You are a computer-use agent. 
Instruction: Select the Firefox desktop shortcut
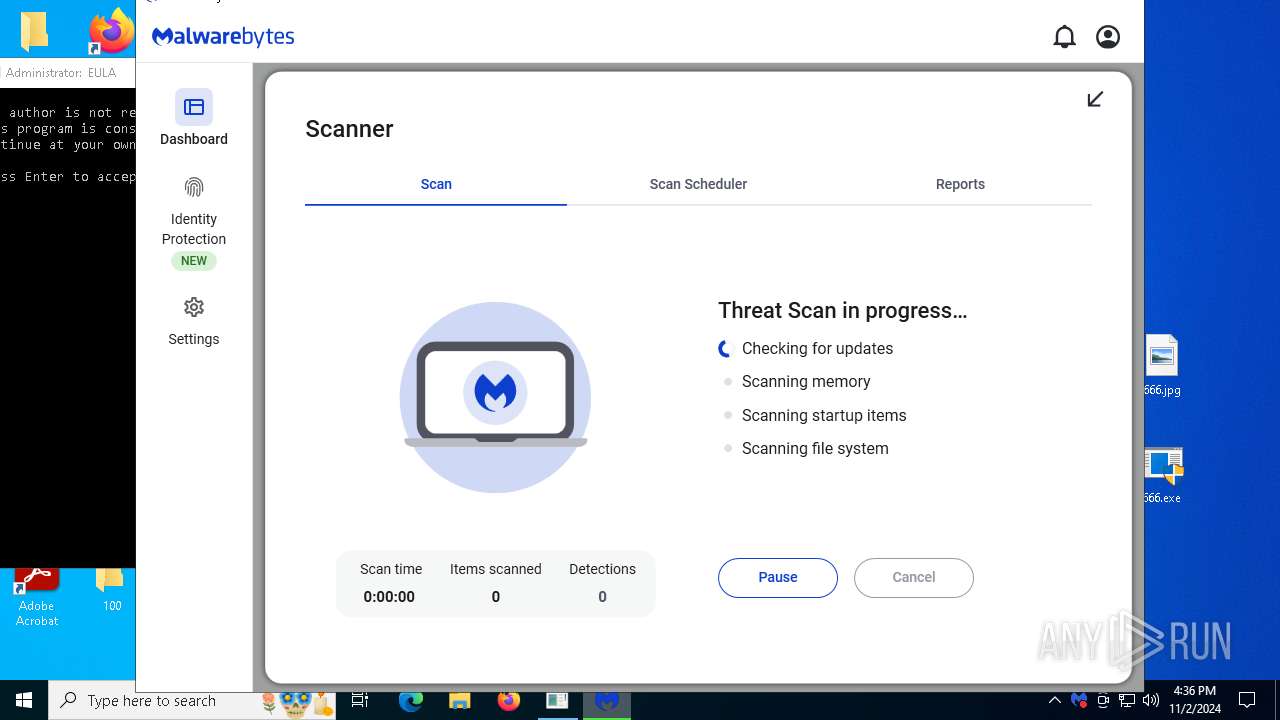[x=111, y=31]
